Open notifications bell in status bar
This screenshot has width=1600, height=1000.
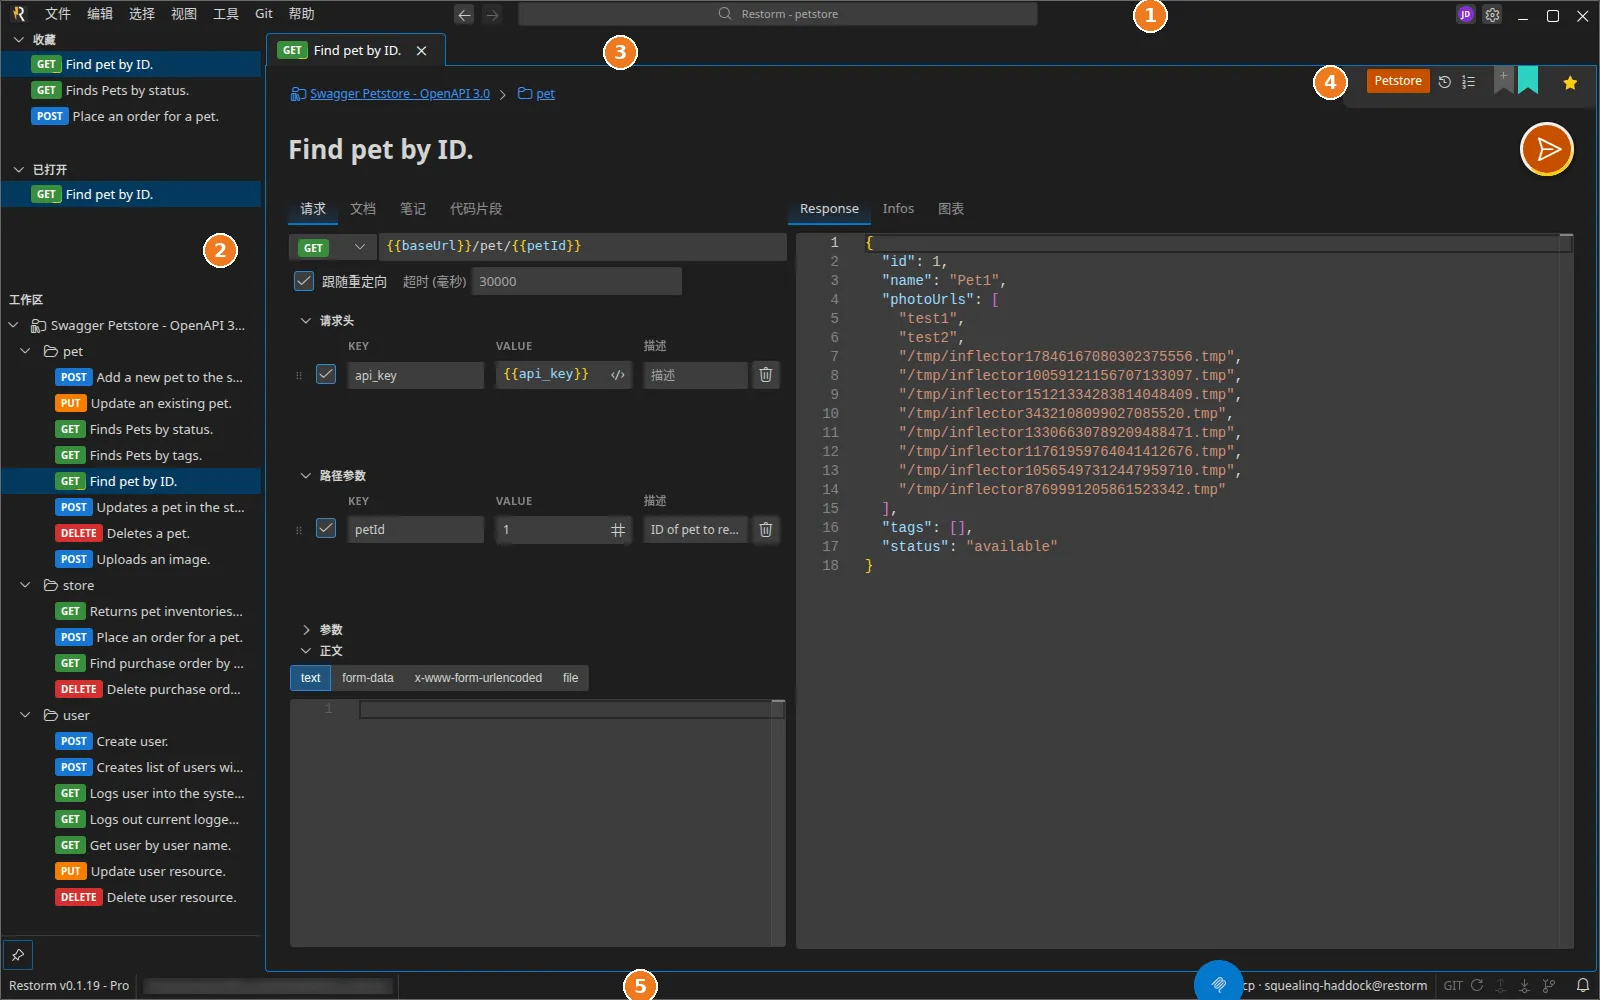coord(1582,985)
